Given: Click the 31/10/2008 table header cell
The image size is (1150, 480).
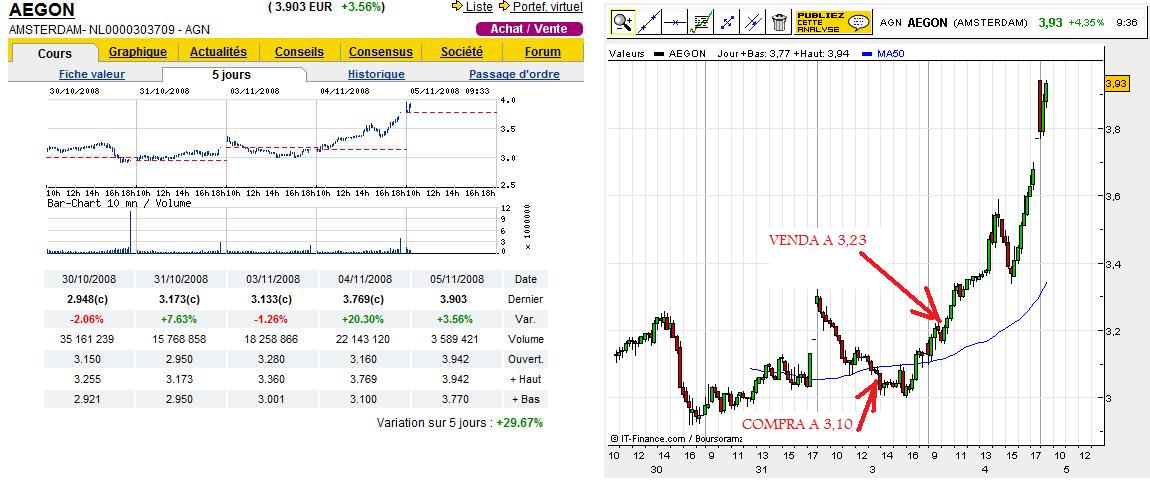Looking at the screenshot, I should coord(181,280).
